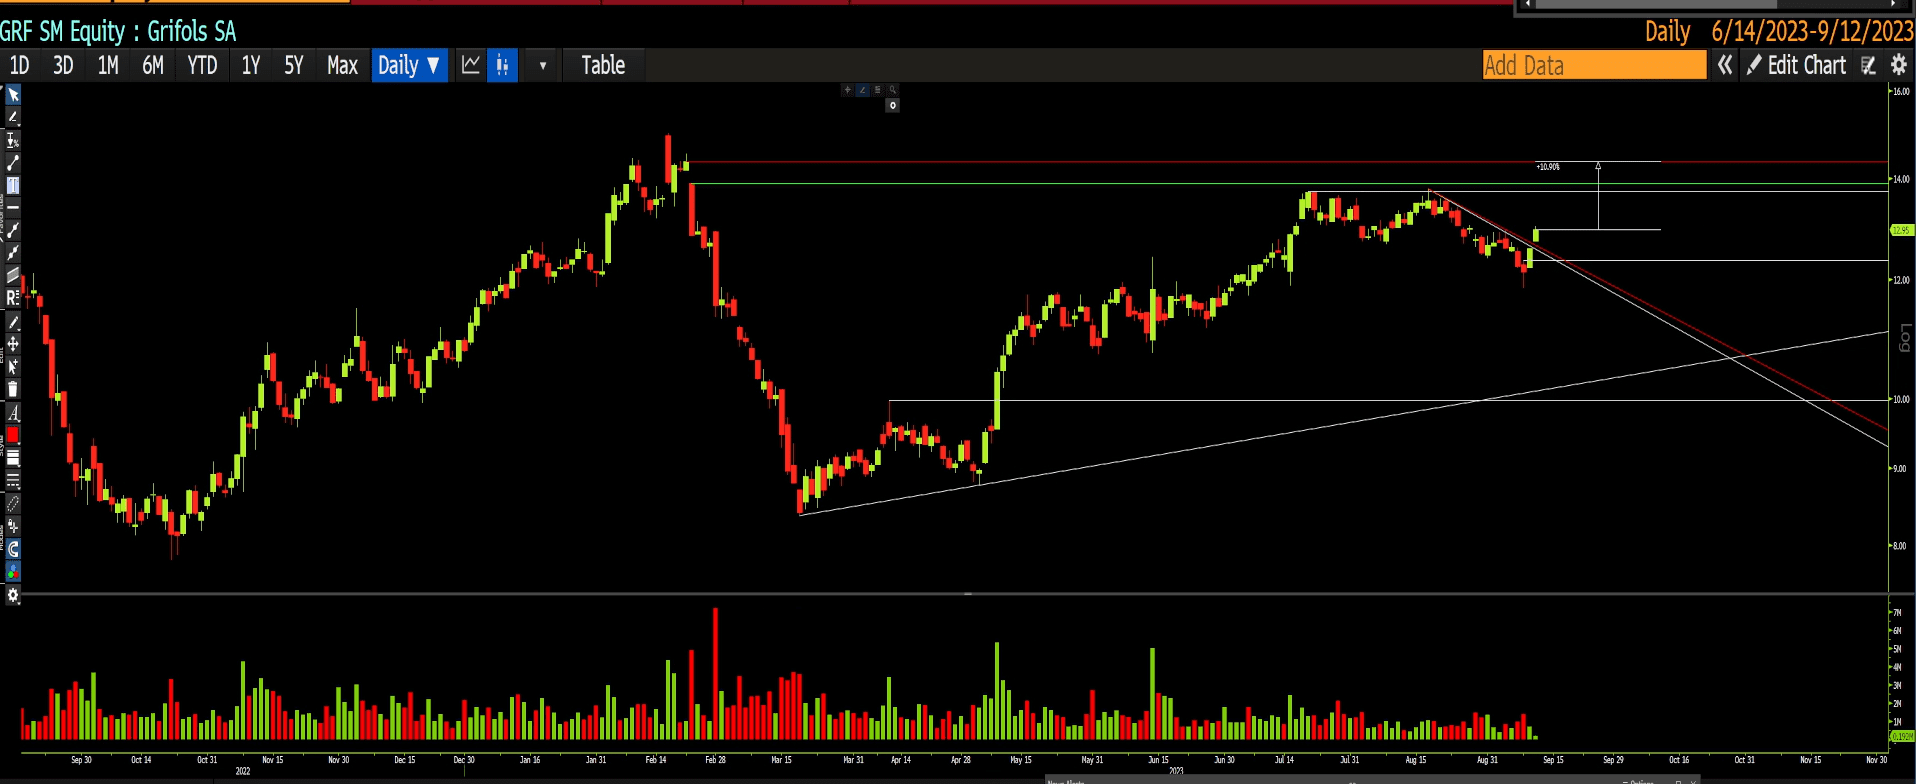This screenshot has width=1916, height=784.
Task: Open chart settings gear at top right
Action: pyautogui.click(x=1899, y=66)
